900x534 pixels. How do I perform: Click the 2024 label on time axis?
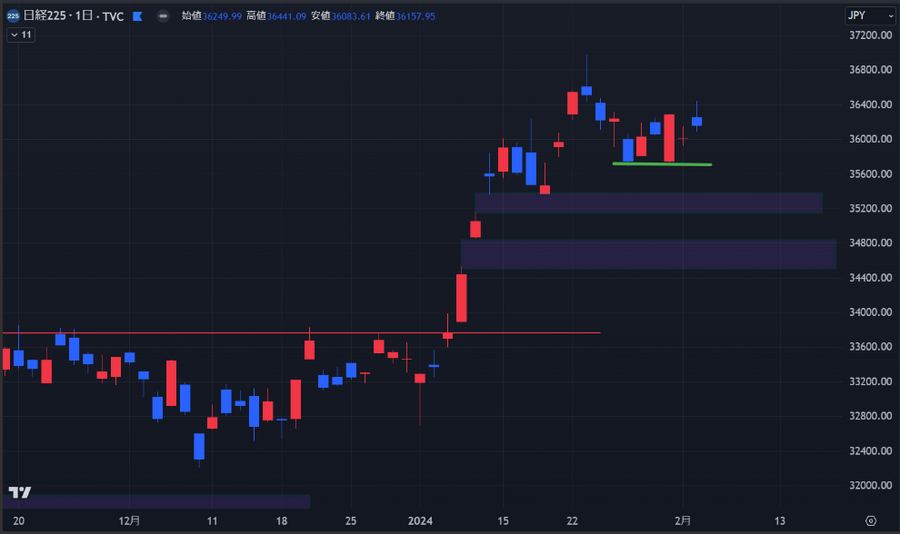(421, 521)
